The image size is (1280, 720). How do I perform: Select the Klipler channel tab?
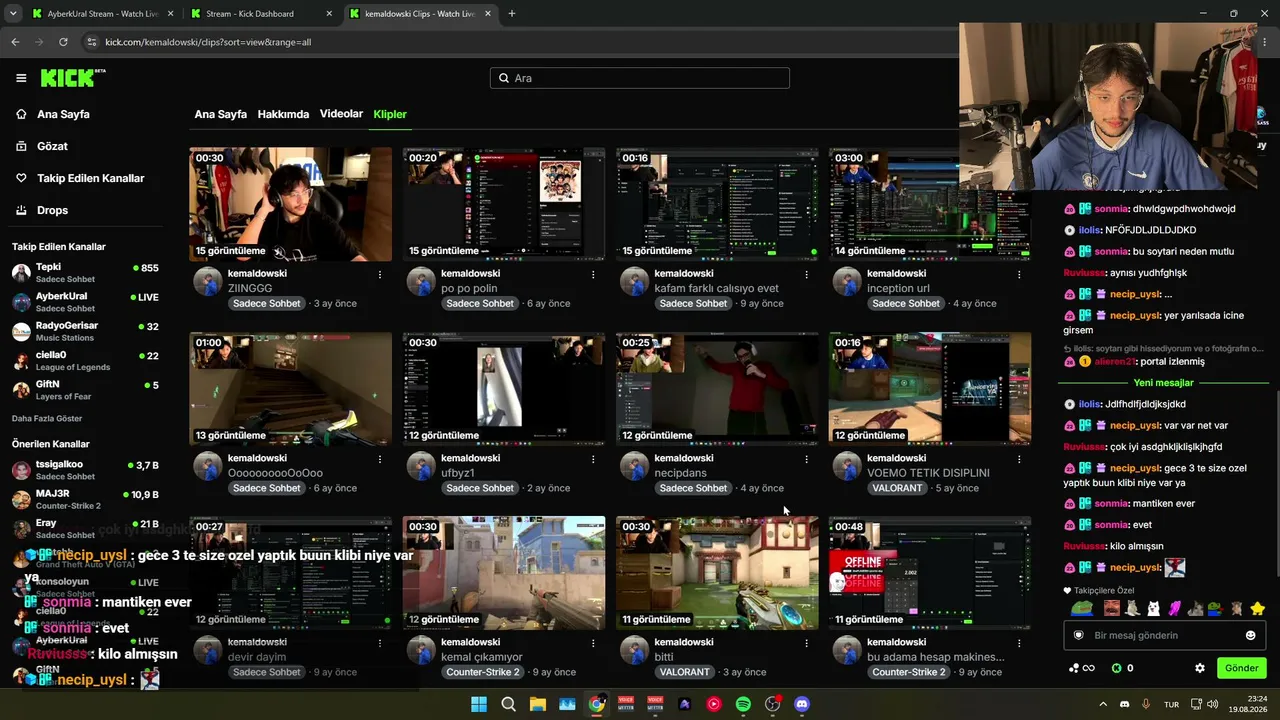(390, 114)
